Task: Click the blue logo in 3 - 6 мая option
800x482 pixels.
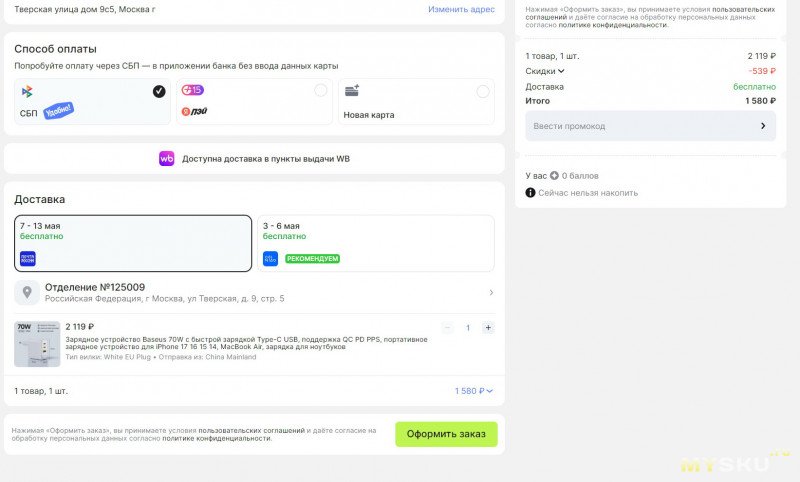Action: pos(271,258)
